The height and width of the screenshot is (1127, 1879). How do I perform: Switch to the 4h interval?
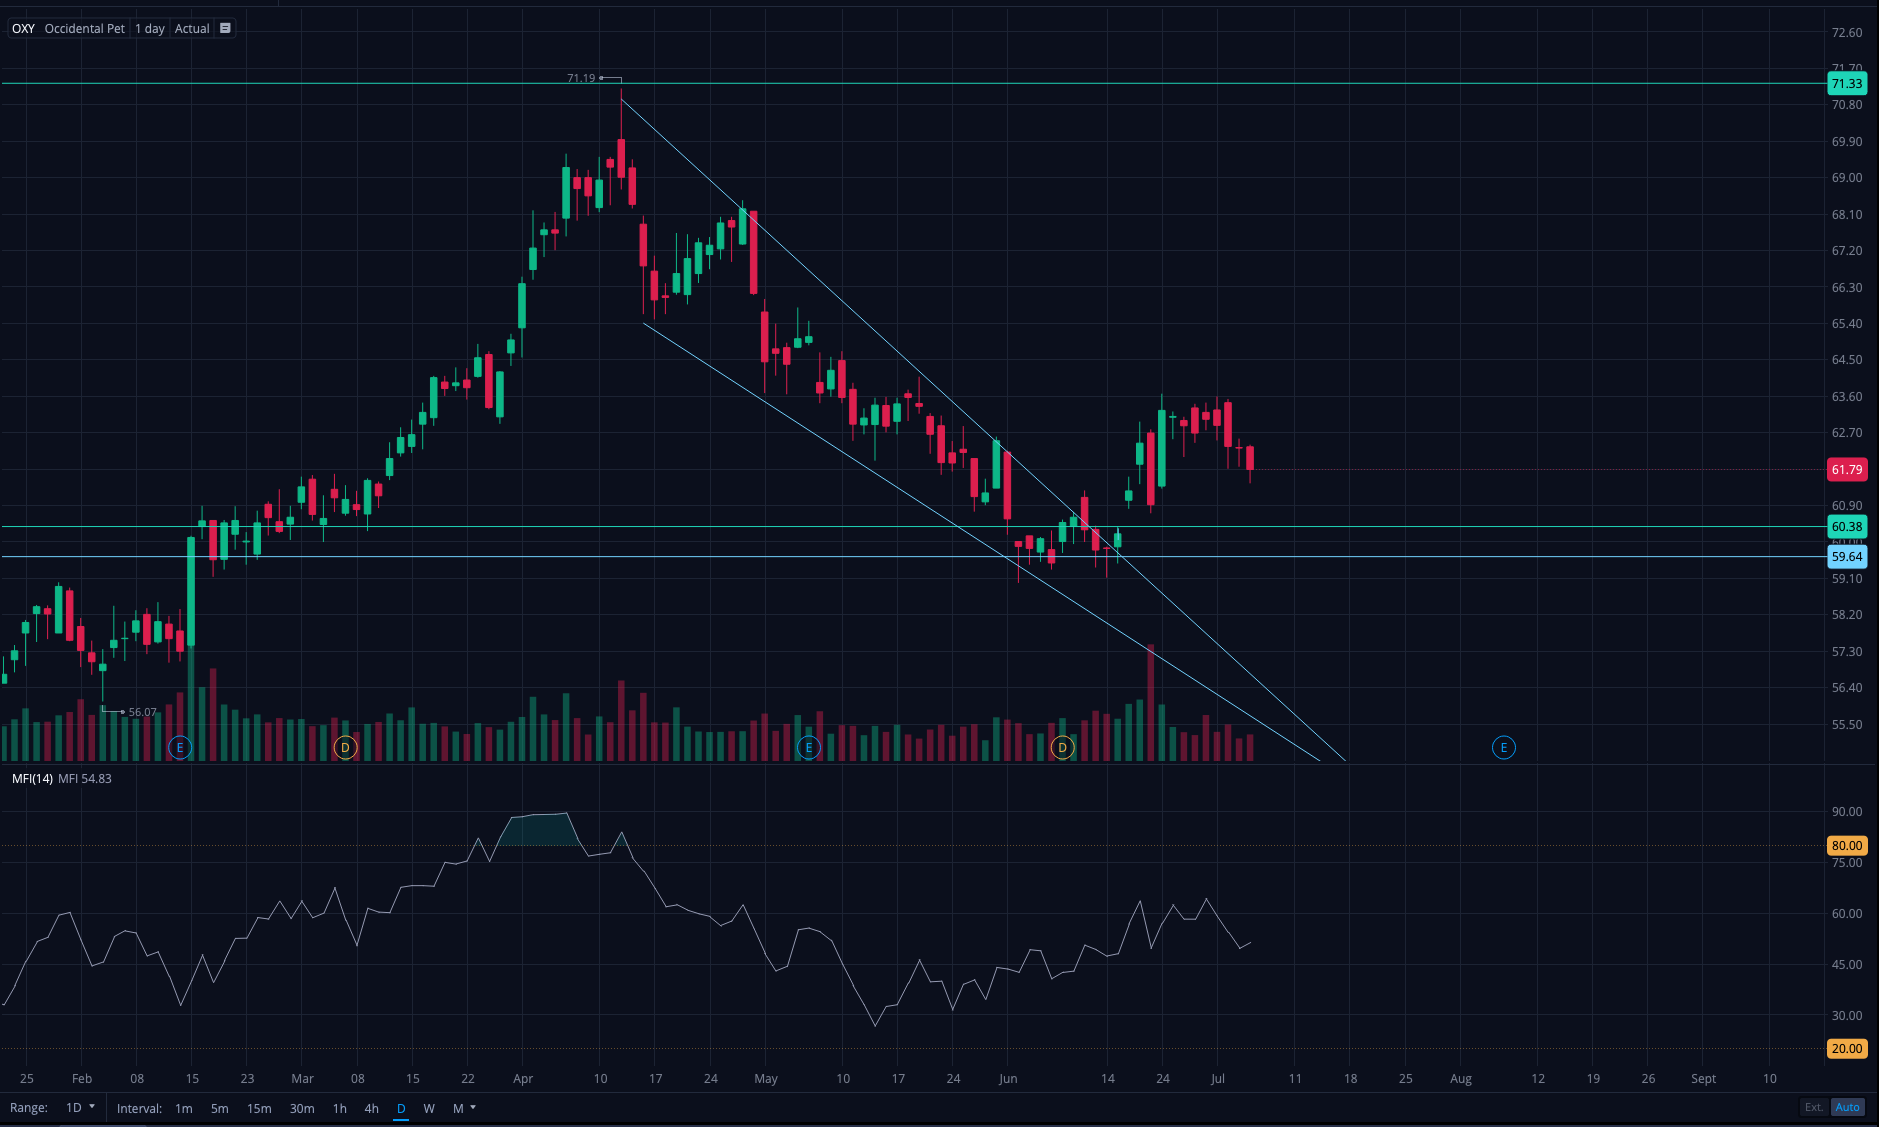point(371,1108)
